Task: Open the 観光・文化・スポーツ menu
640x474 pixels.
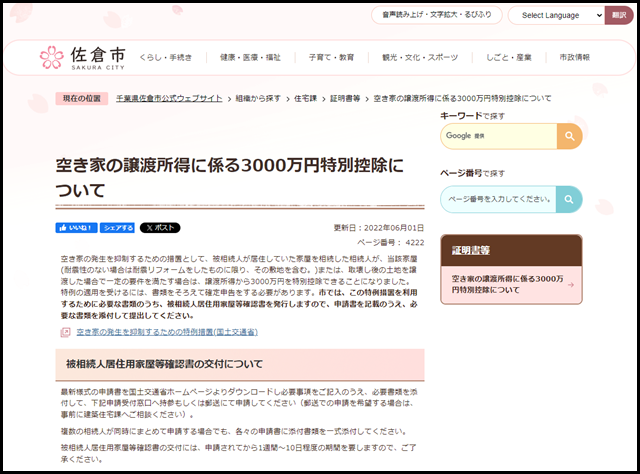Action: pos(420,58)
